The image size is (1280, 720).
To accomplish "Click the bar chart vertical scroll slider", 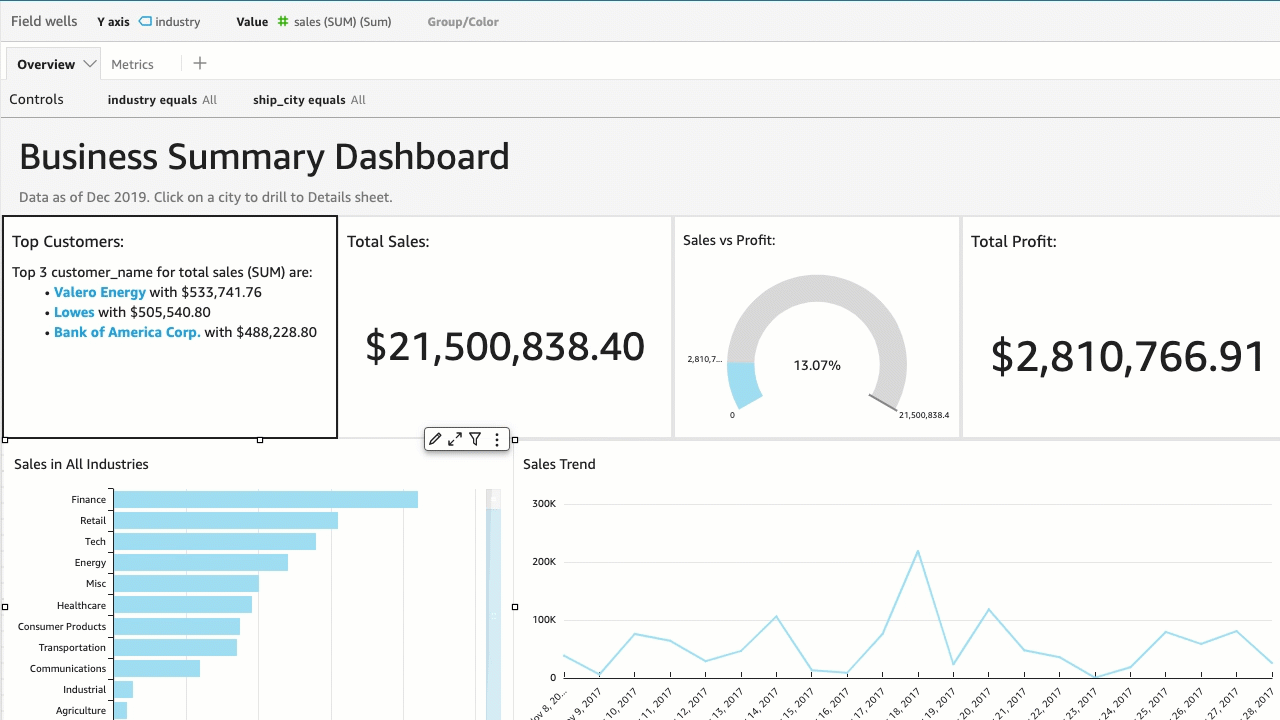I will [493, 600].
